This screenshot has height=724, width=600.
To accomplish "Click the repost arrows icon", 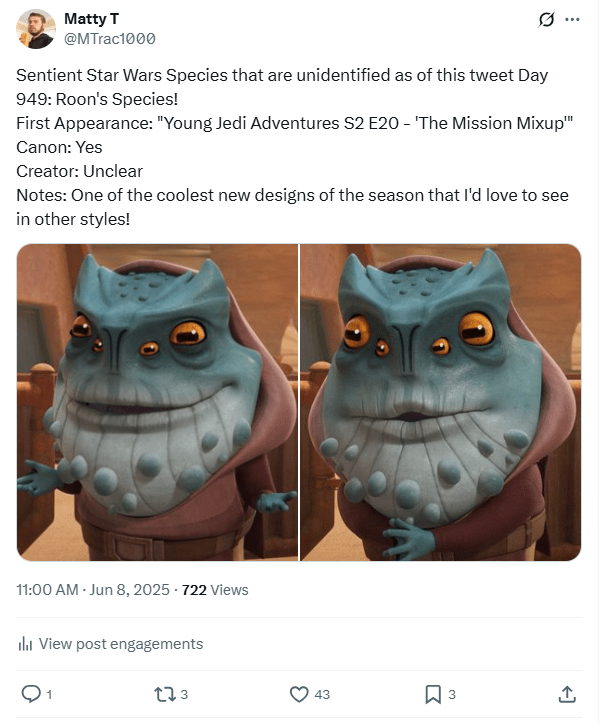I will tap(164, 694).
